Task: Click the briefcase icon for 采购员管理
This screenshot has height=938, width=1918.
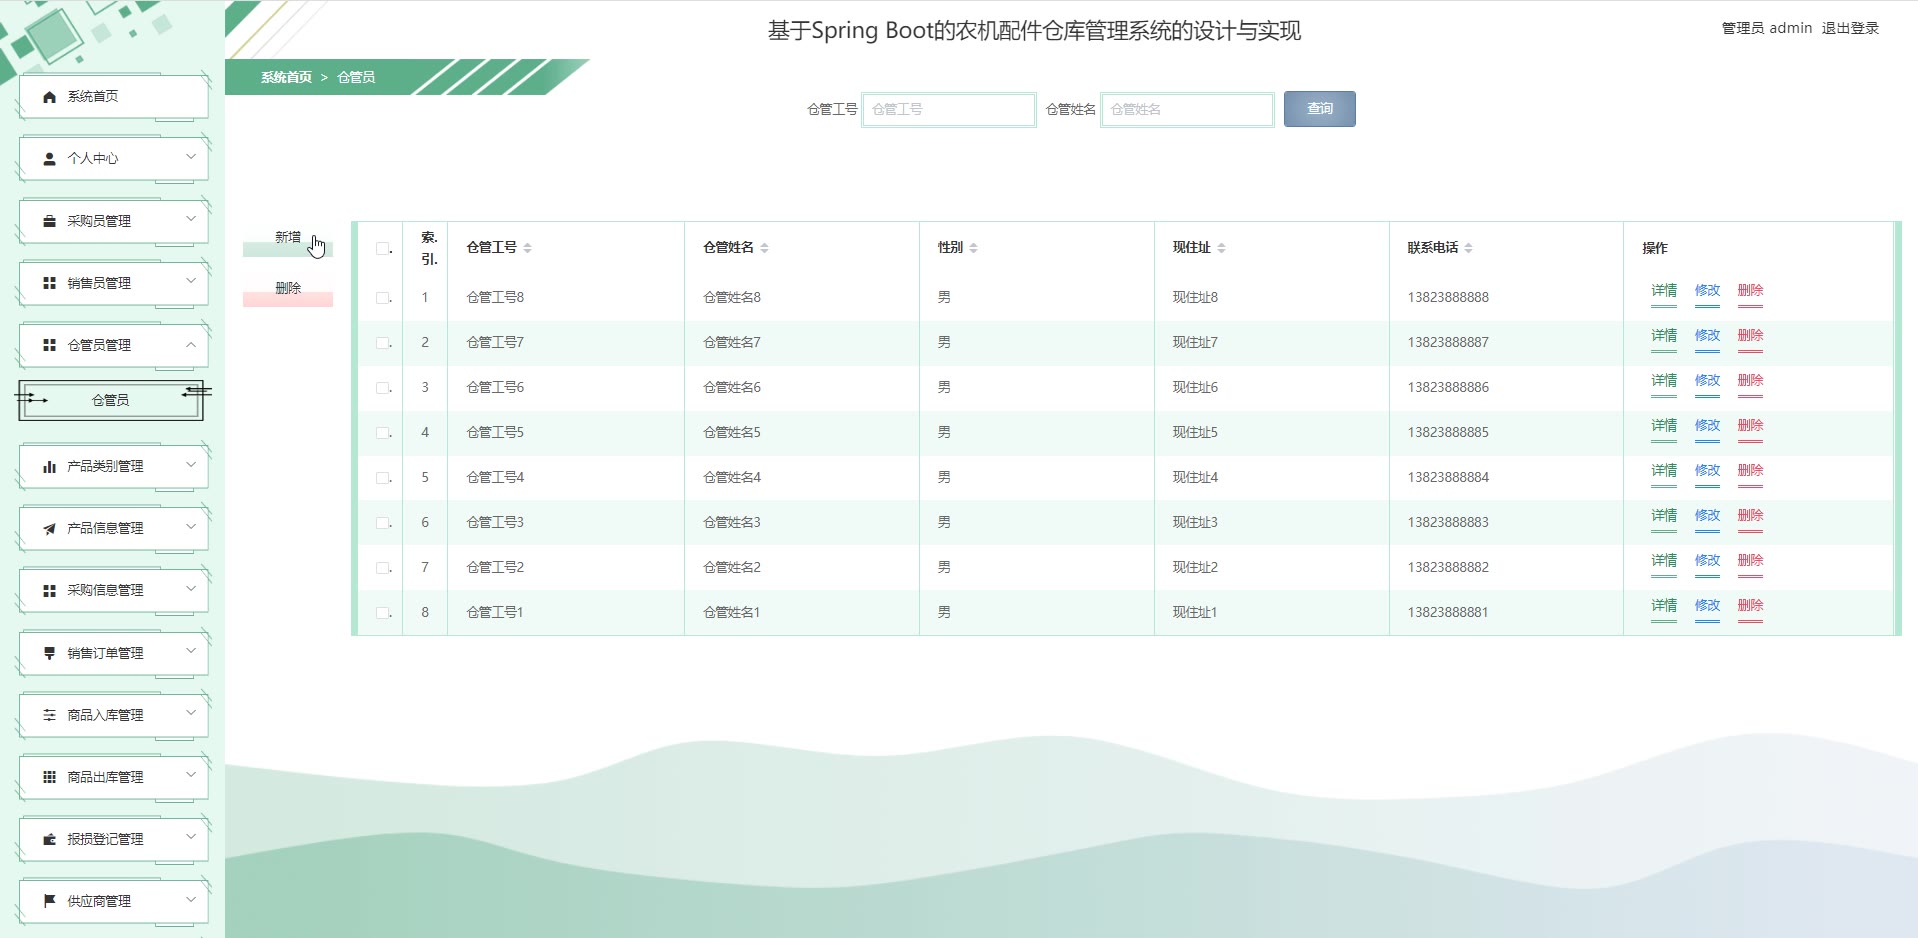Action: pos(49,221)
